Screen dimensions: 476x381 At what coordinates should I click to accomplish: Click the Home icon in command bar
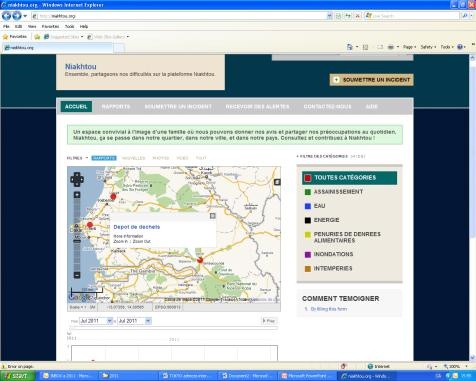point(350,47)
